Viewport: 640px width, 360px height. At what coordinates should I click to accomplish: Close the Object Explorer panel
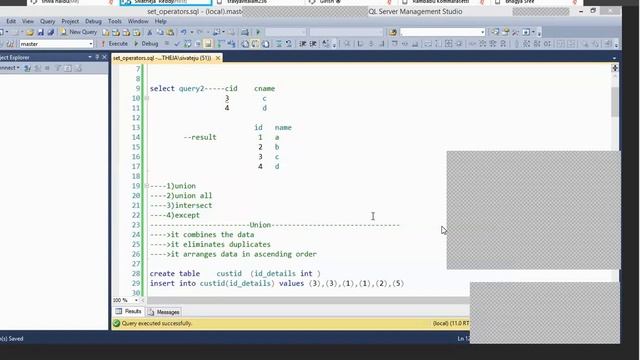104,57
